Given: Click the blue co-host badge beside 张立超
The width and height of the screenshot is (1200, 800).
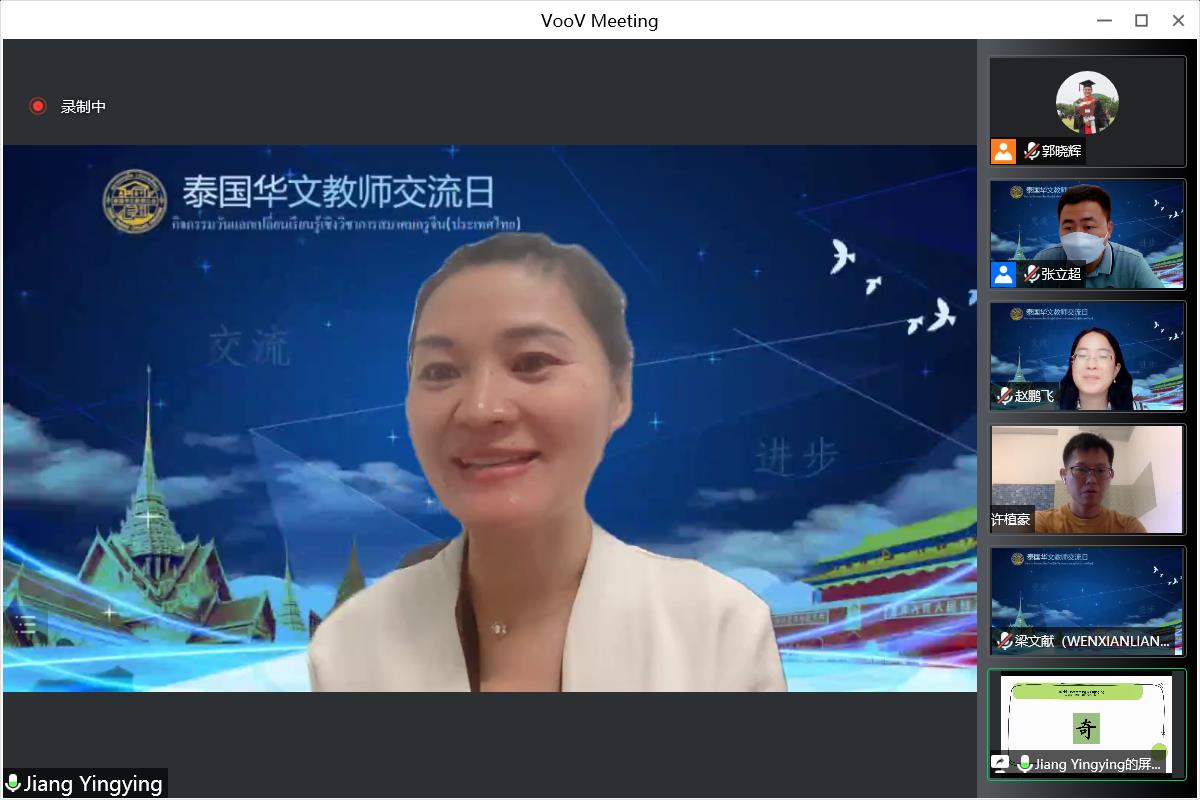Looking at the screenshot, I should (1003, 274).
